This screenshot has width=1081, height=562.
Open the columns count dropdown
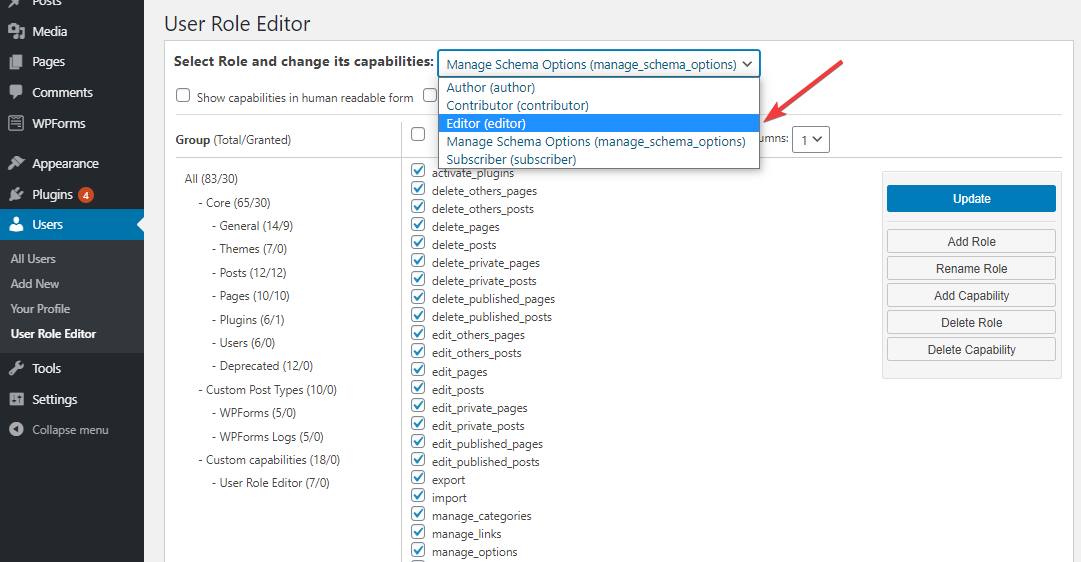point(811,139)
